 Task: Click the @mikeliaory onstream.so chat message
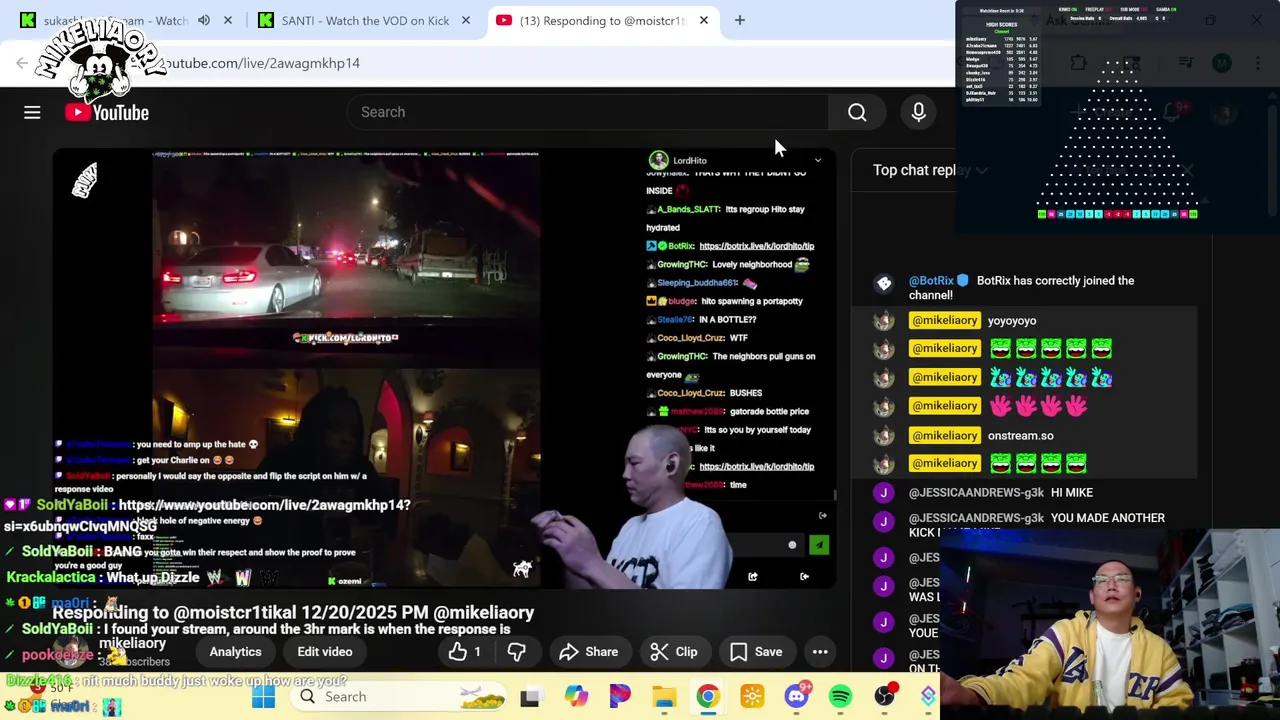[x=1020, y=436]
